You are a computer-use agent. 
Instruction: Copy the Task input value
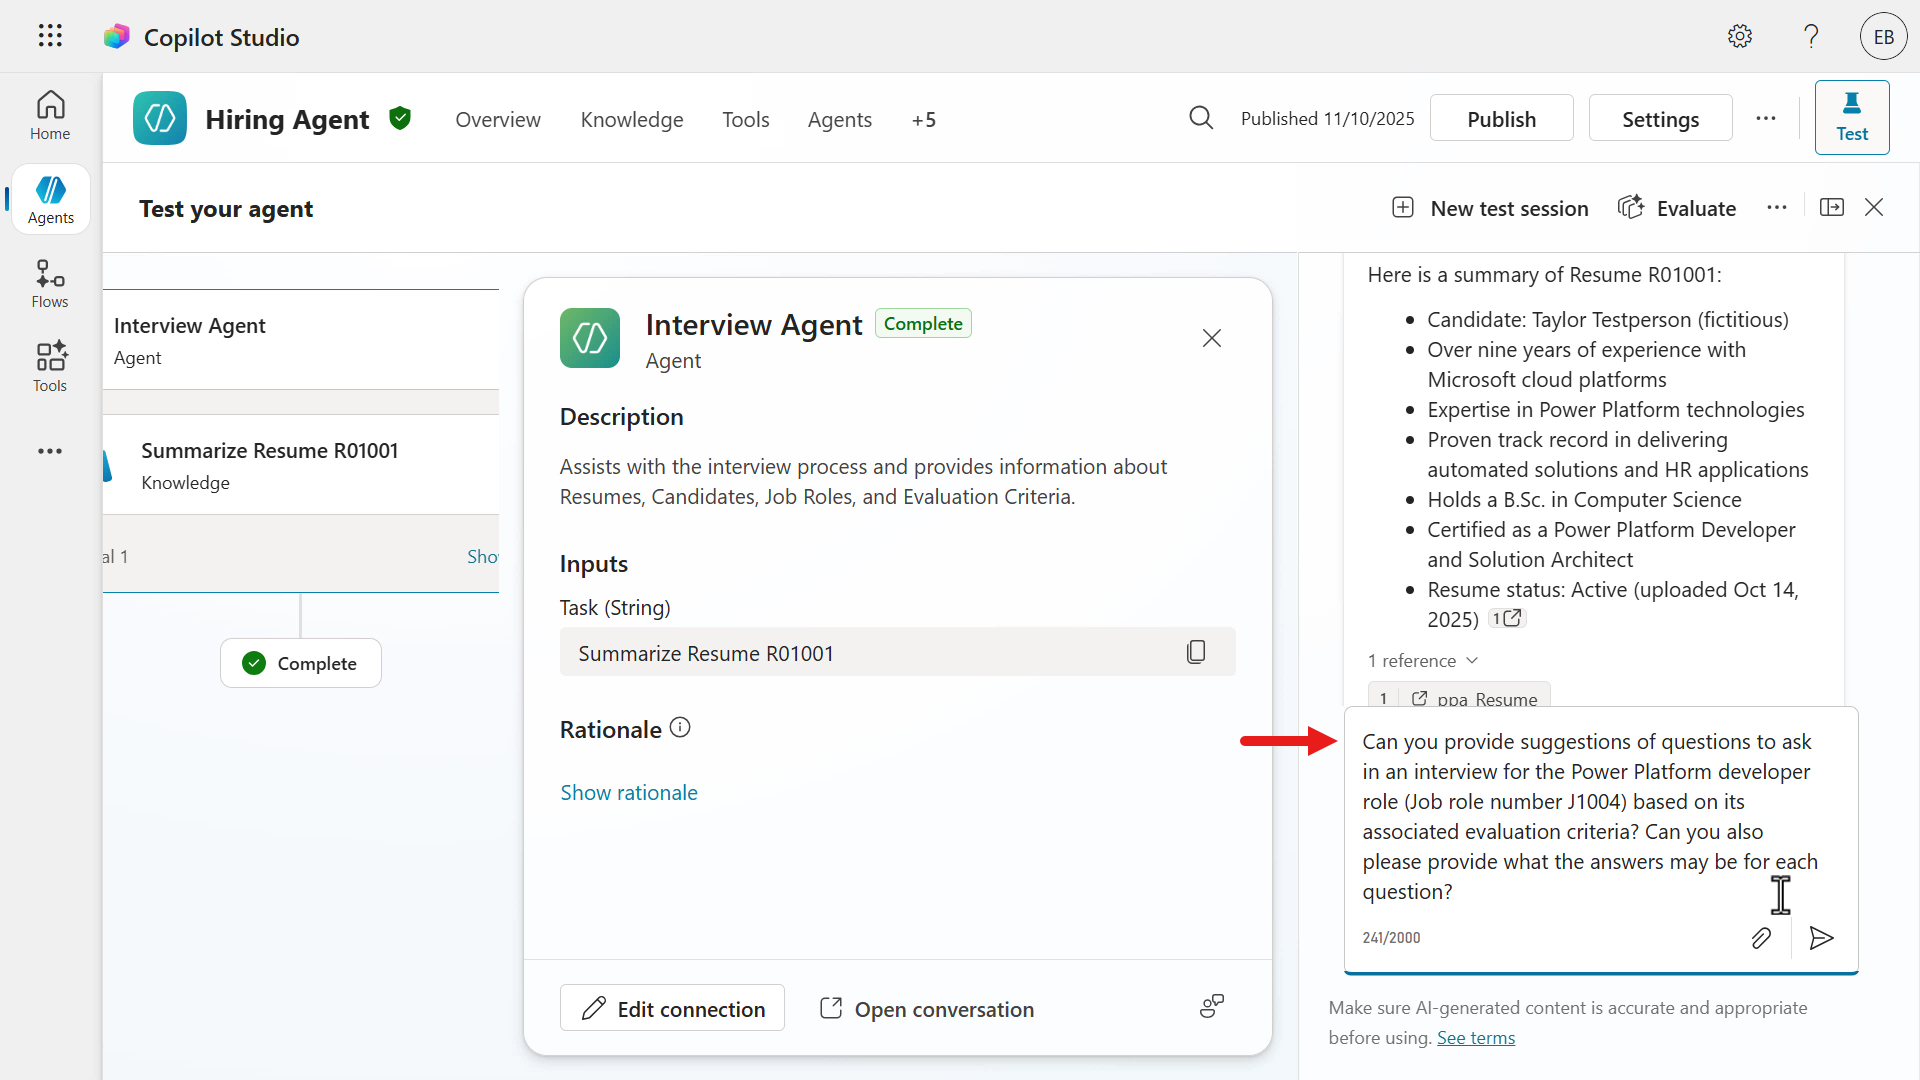(1196, 652)
